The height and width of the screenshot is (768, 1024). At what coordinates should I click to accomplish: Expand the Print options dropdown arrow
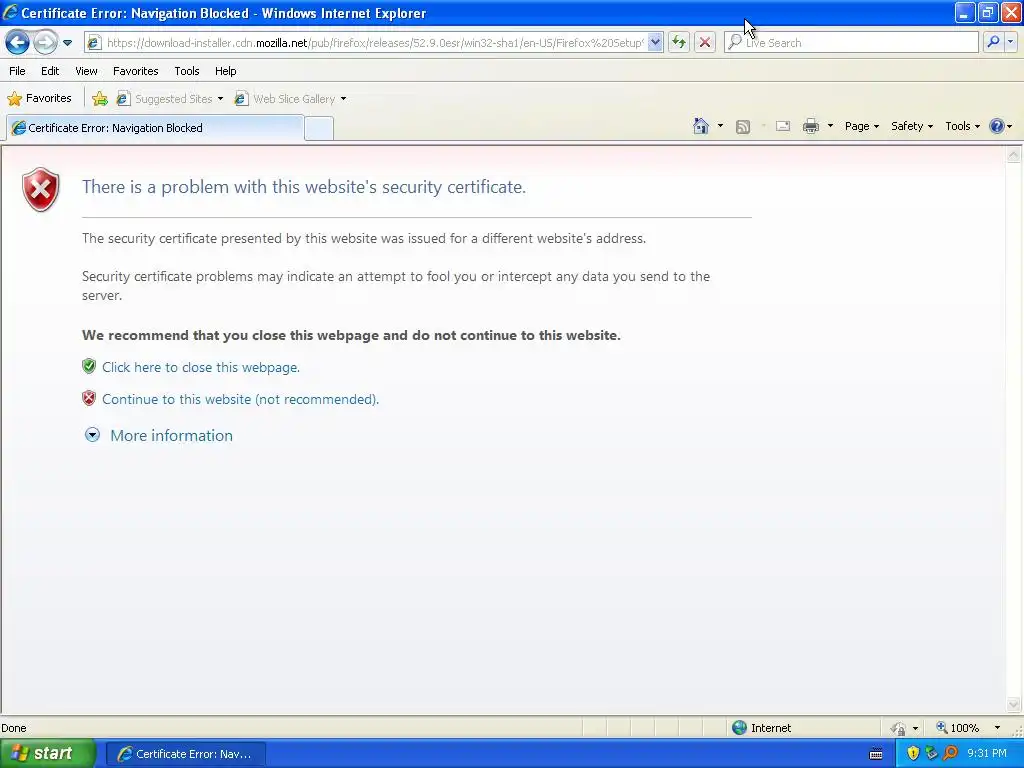tap(830, 126)
